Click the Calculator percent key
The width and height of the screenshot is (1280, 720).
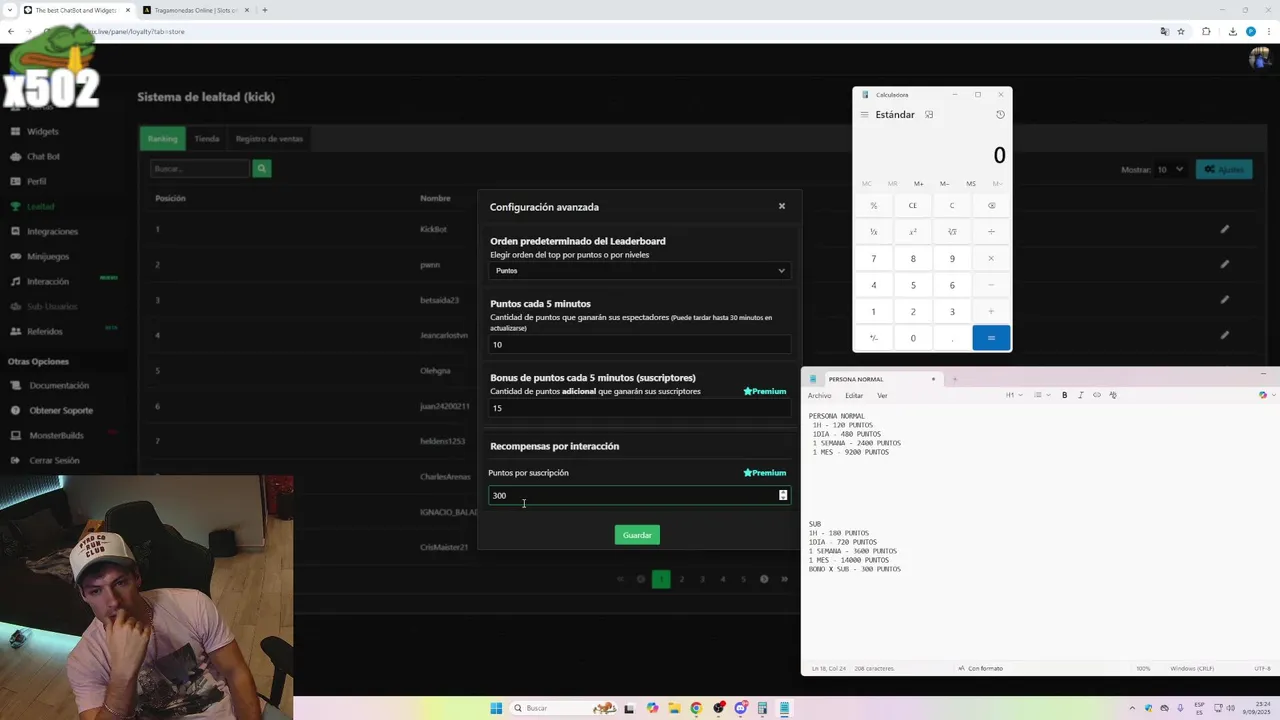point(873,206)
